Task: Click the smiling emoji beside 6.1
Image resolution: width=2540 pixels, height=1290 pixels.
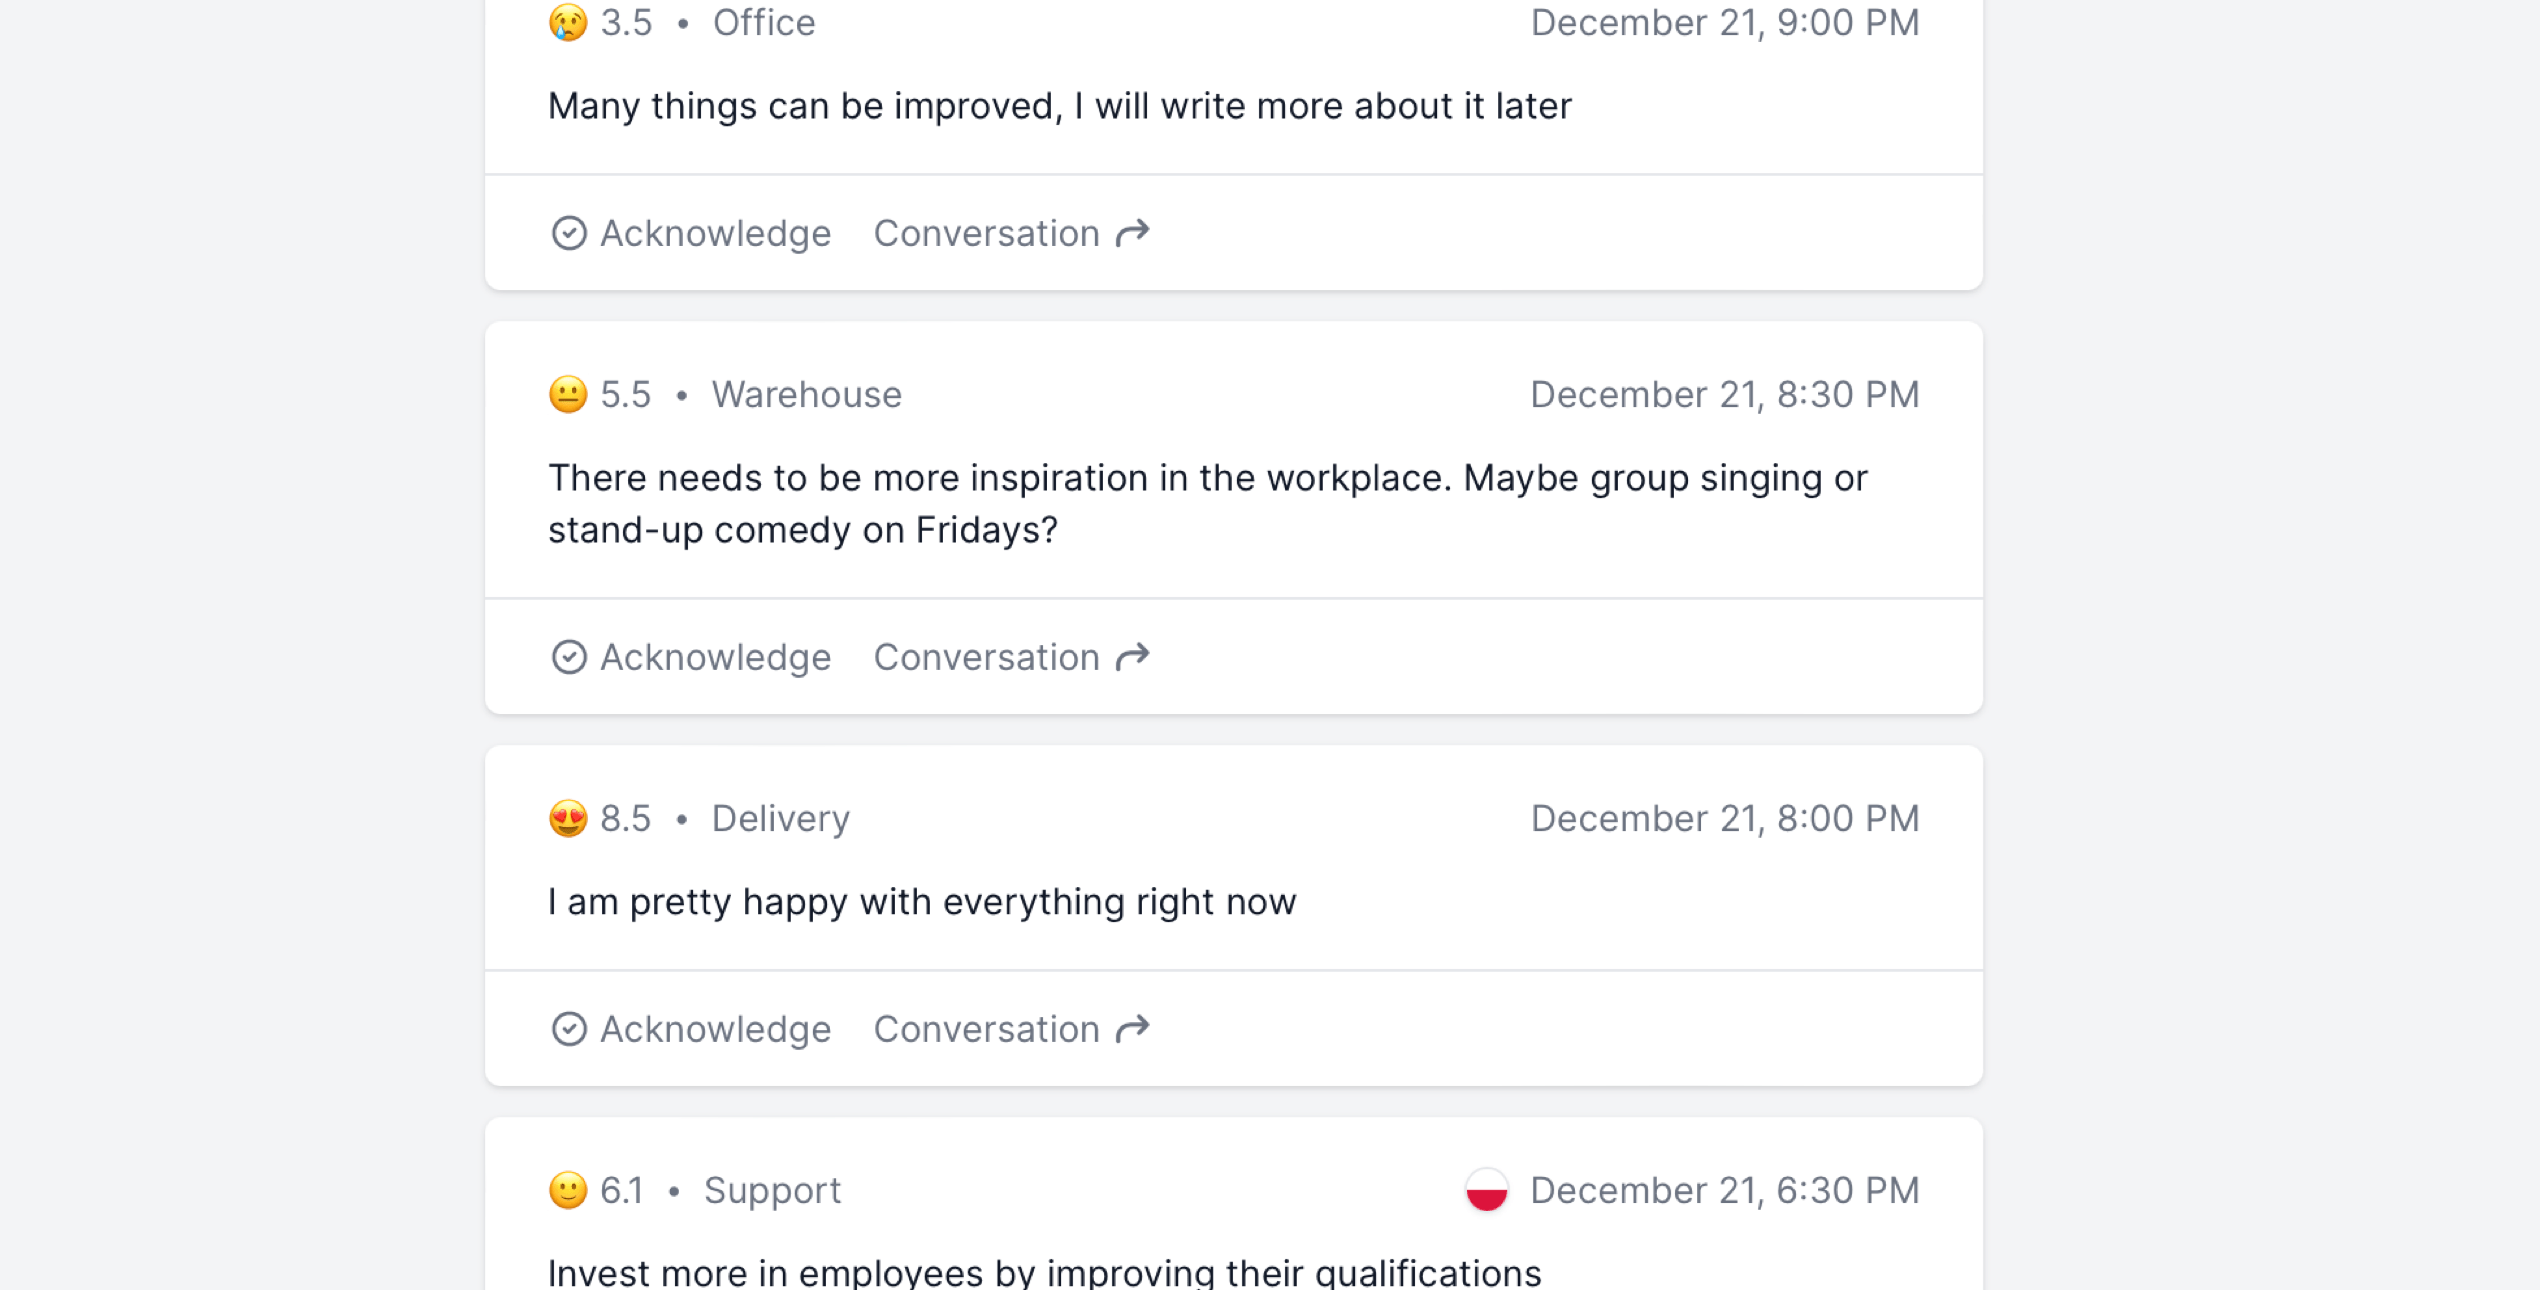Action: [x=568, y=1190]
